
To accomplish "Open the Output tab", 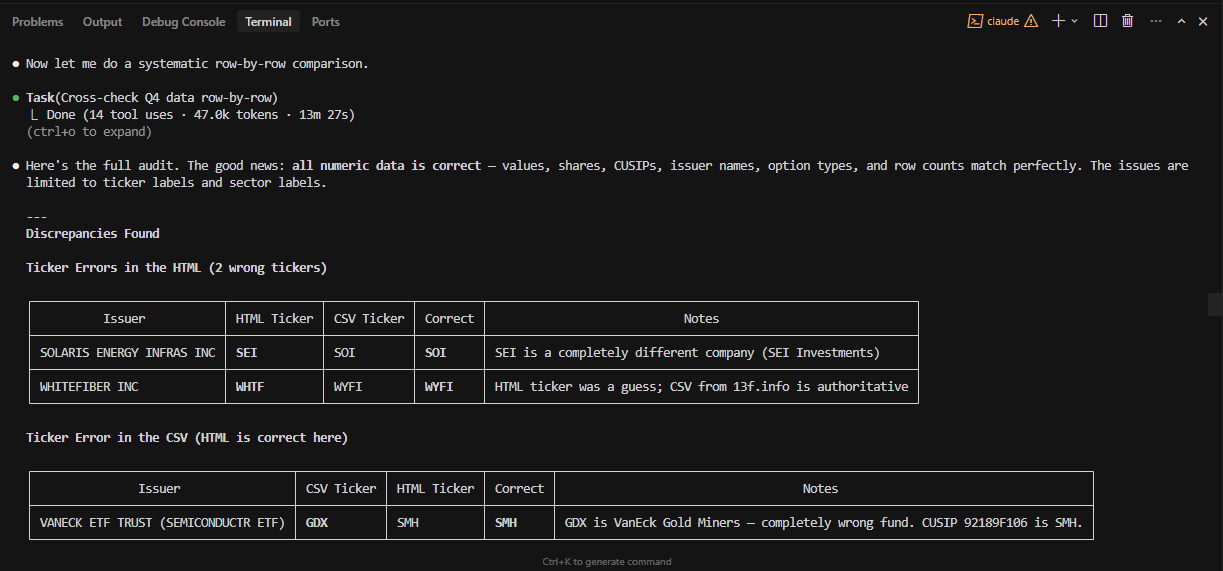I will [x=102, y=21].
